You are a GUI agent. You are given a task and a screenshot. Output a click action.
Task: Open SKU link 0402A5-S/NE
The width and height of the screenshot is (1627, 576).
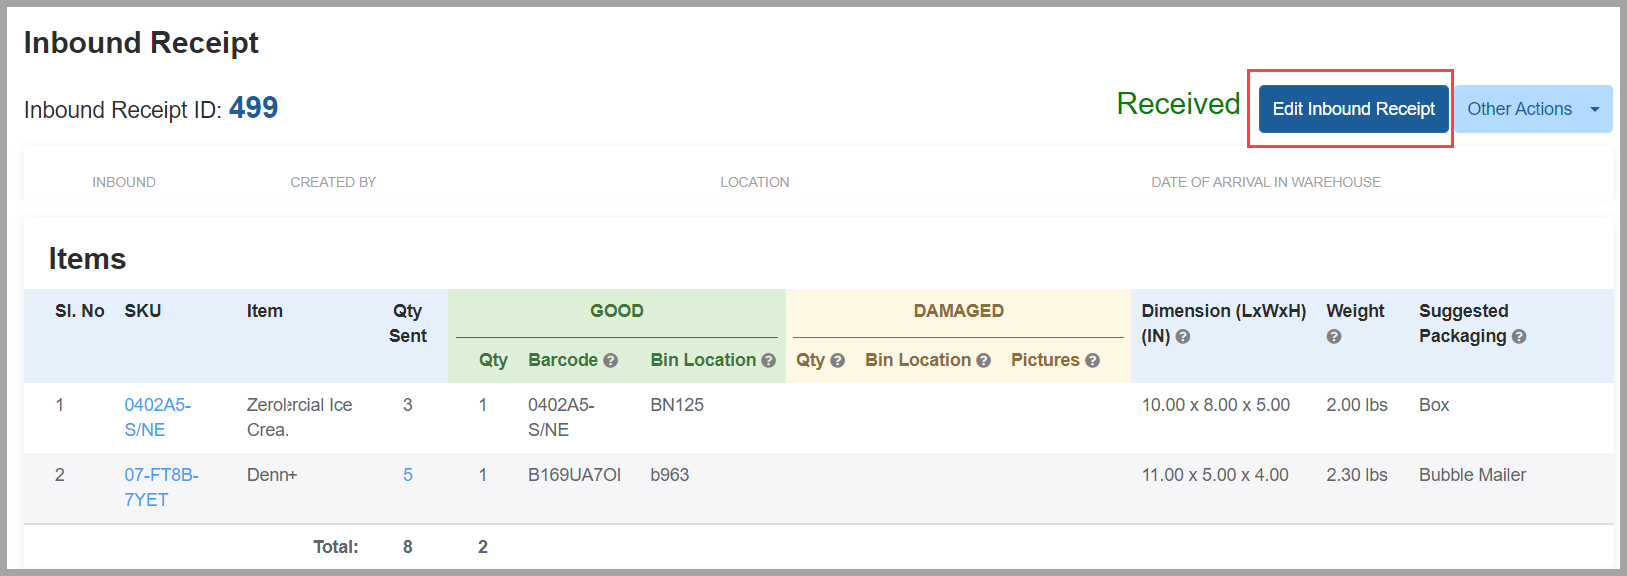157,417
